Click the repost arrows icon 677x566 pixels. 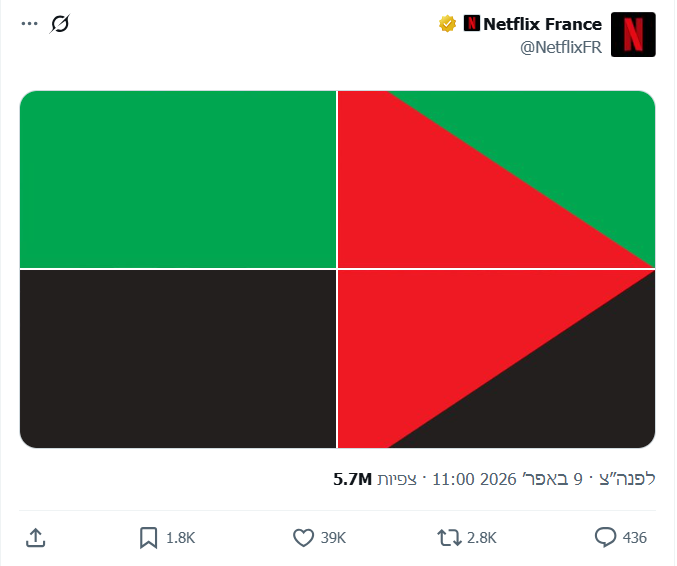450,537
